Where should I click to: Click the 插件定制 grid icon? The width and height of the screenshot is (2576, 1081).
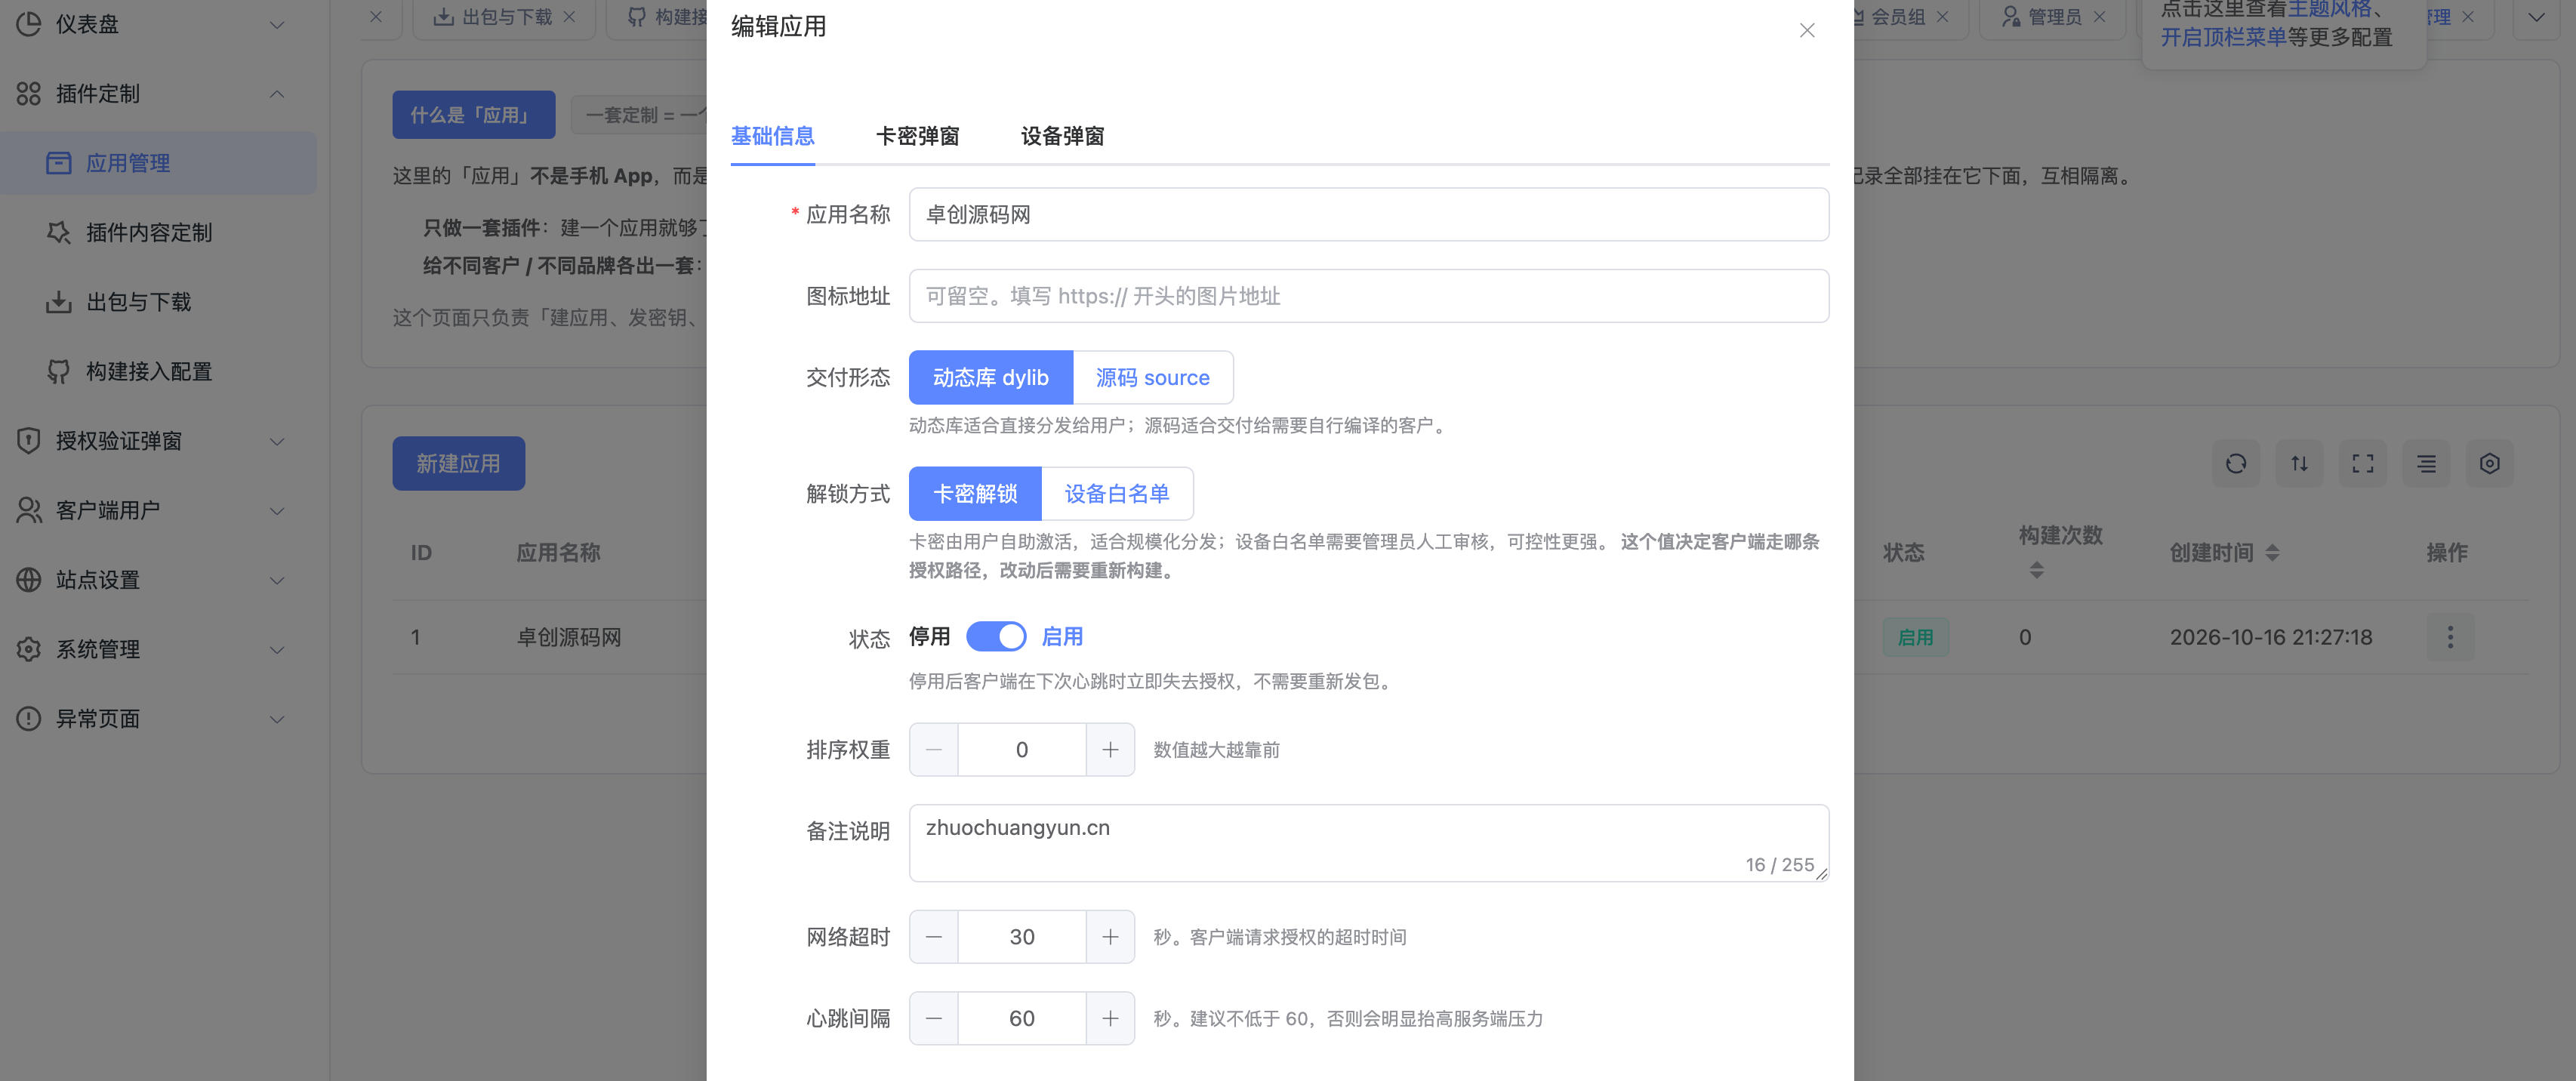point(29,93)
